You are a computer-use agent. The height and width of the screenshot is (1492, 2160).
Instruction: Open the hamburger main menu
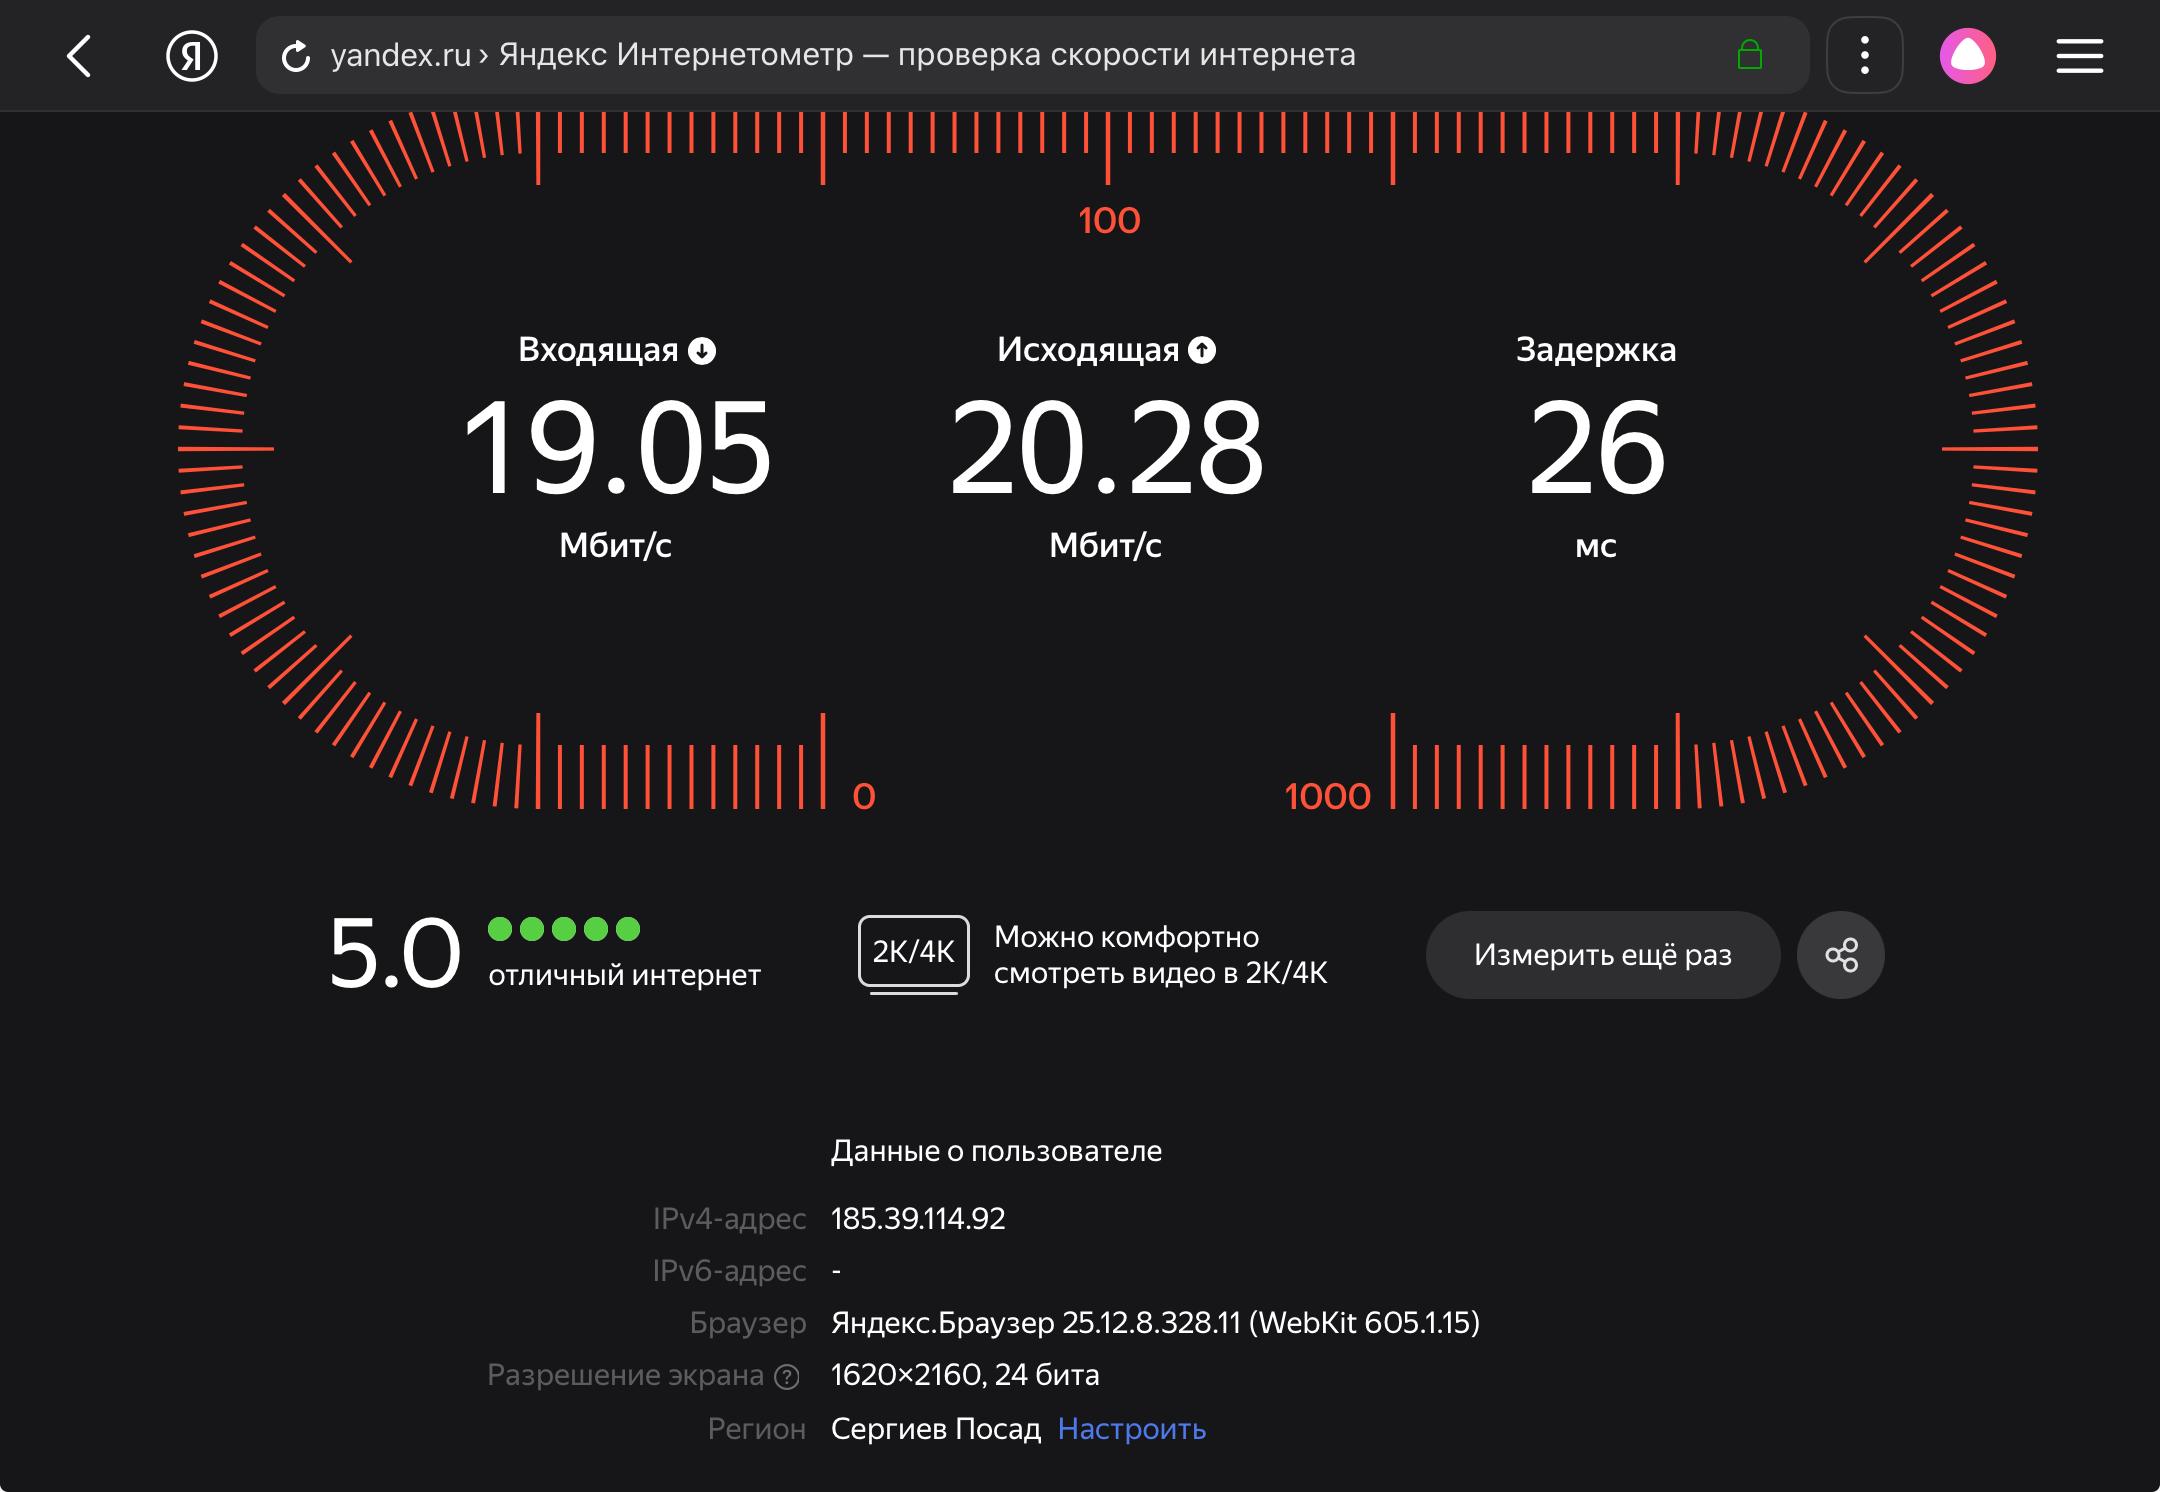(2079, 56)
